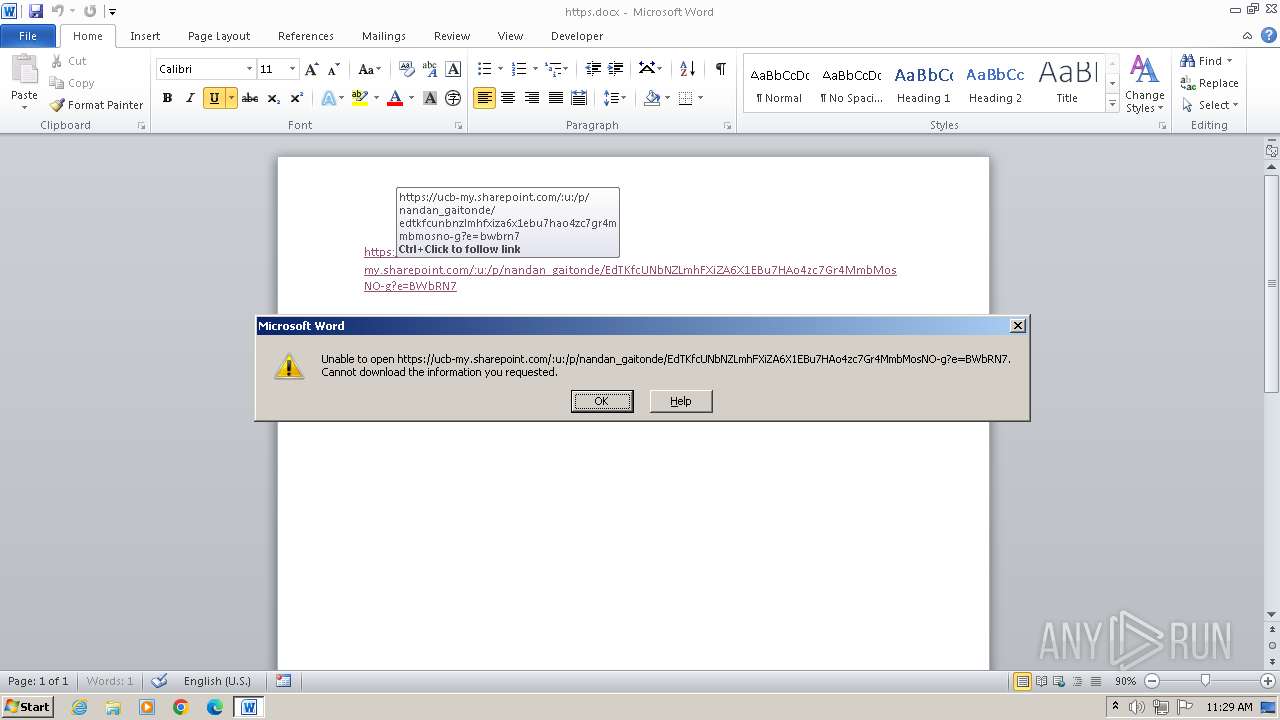
Task: Click the Zoom Out minus button
Action: pos(1151,681)
